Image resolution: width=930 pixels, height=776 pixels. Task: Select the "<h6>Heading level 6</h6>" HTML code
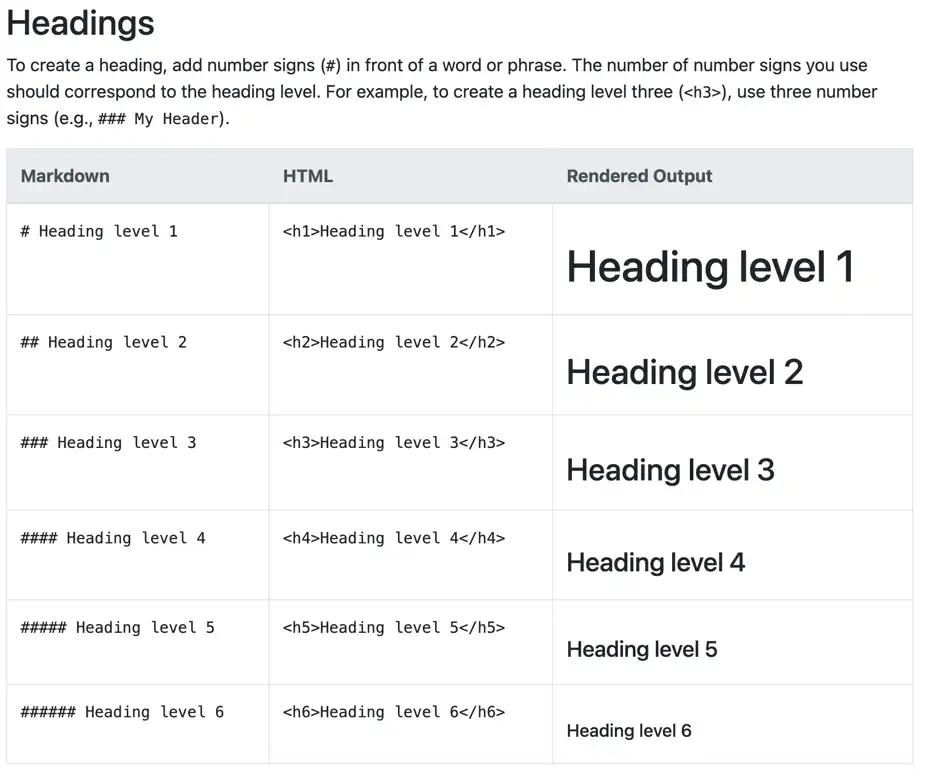pyautogui.click(x=394, y=712)
